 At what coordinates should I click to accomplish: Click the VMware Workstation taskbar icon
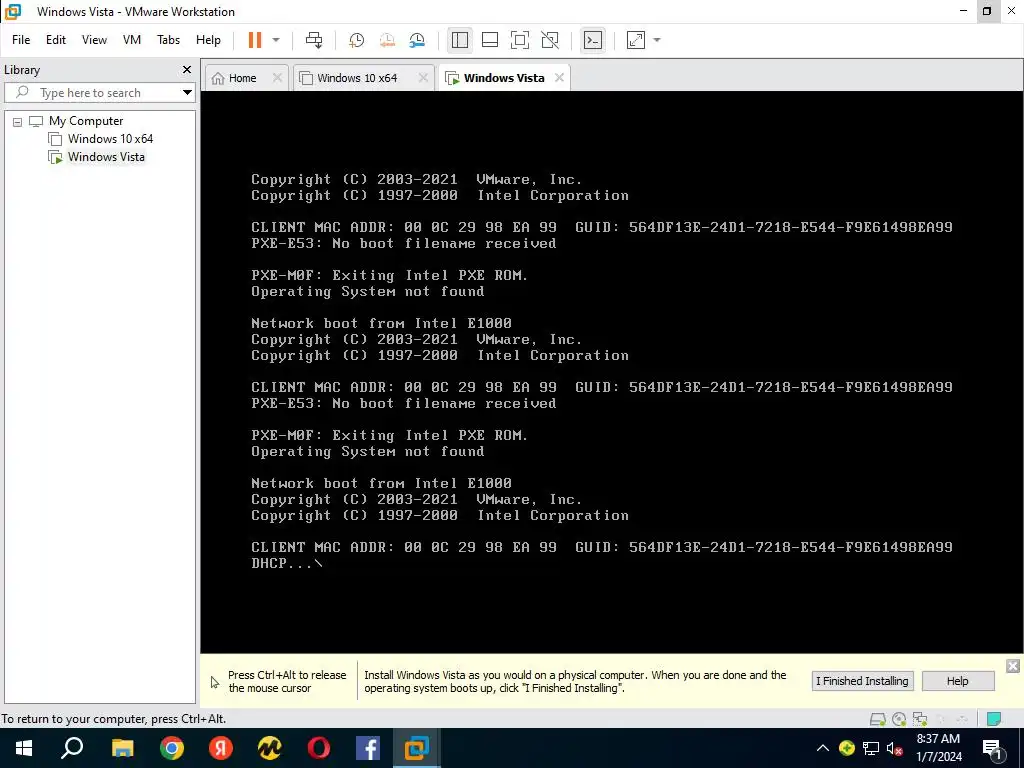[x=417, y=748]
